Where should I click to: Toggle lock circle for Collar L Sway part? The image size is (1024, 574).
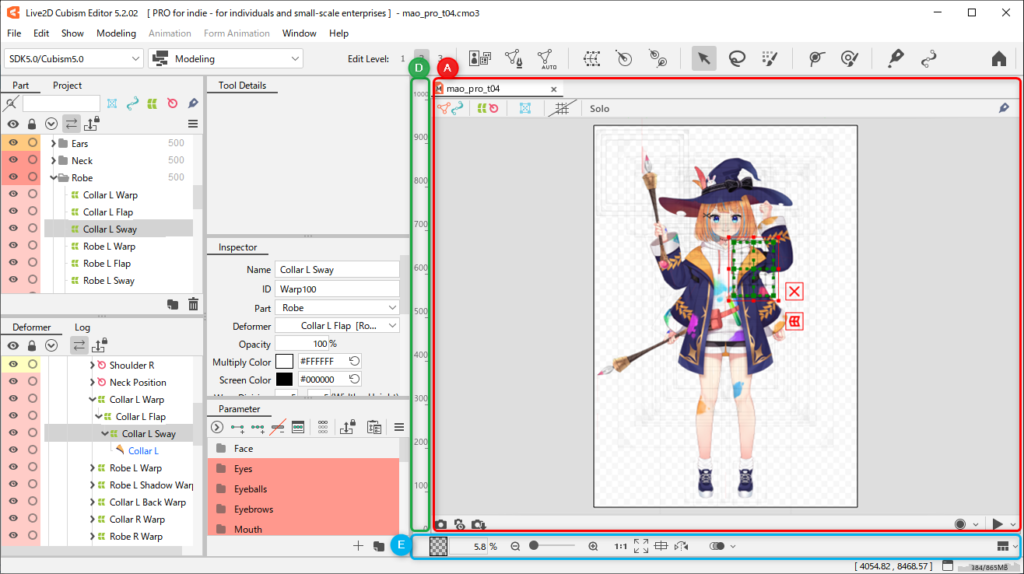pyautogui.click(x=32, y=229)
